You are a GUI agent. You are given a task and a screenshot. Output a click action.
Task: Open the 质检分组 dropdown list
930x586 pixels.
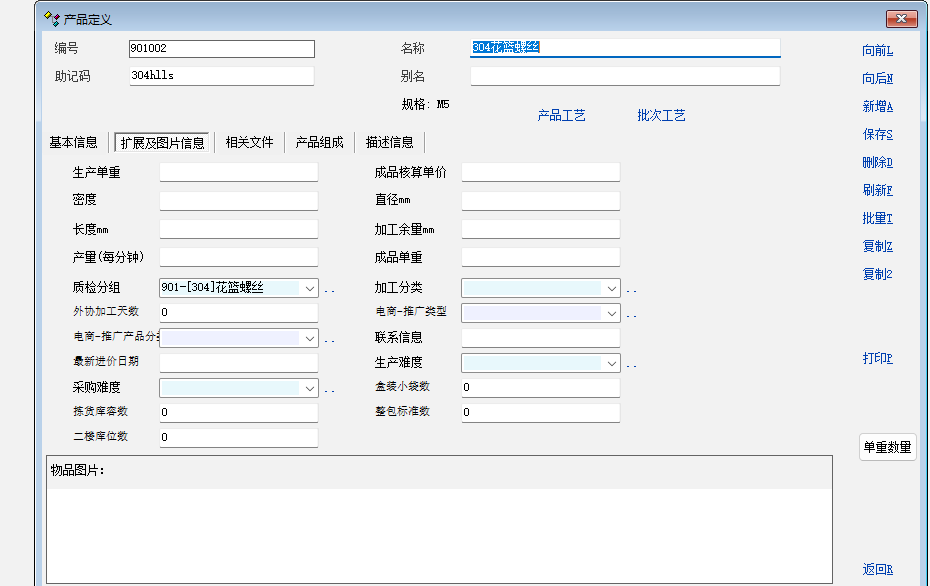309,288
